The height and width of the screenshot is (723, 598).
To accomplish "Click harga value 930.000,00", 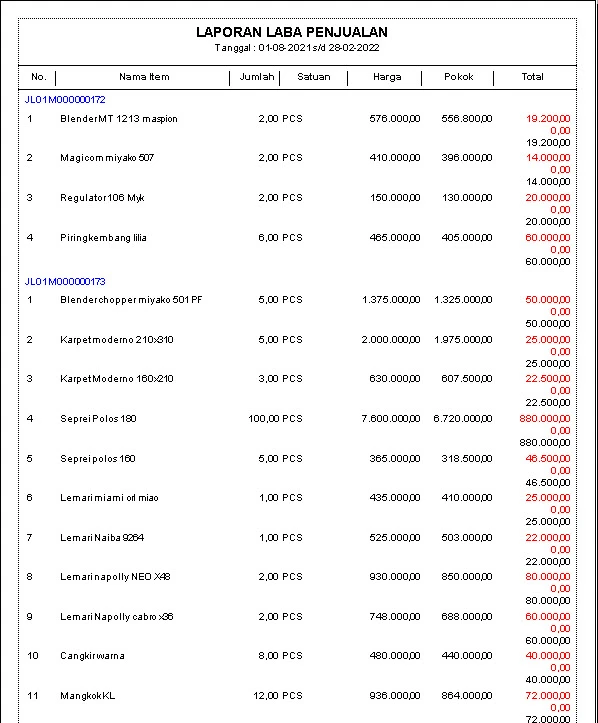I will [395, 576].
